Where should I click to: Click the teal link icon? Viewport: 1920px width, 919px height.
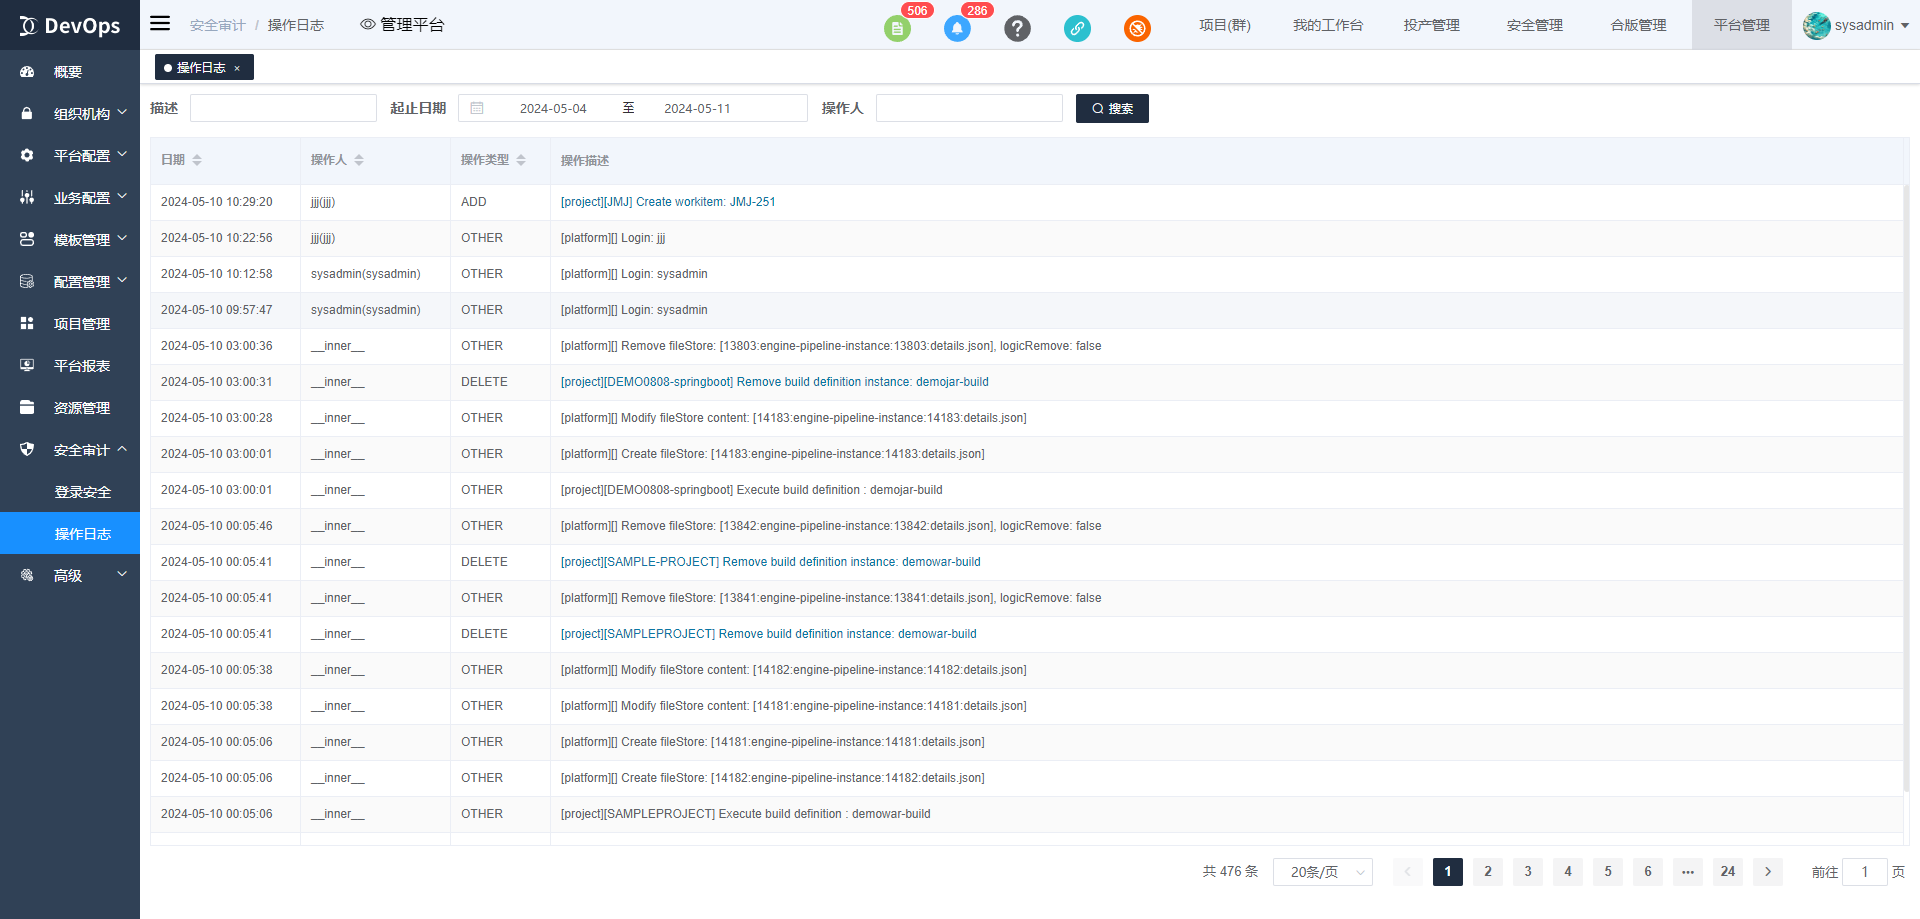click(x=1077, y=29)
